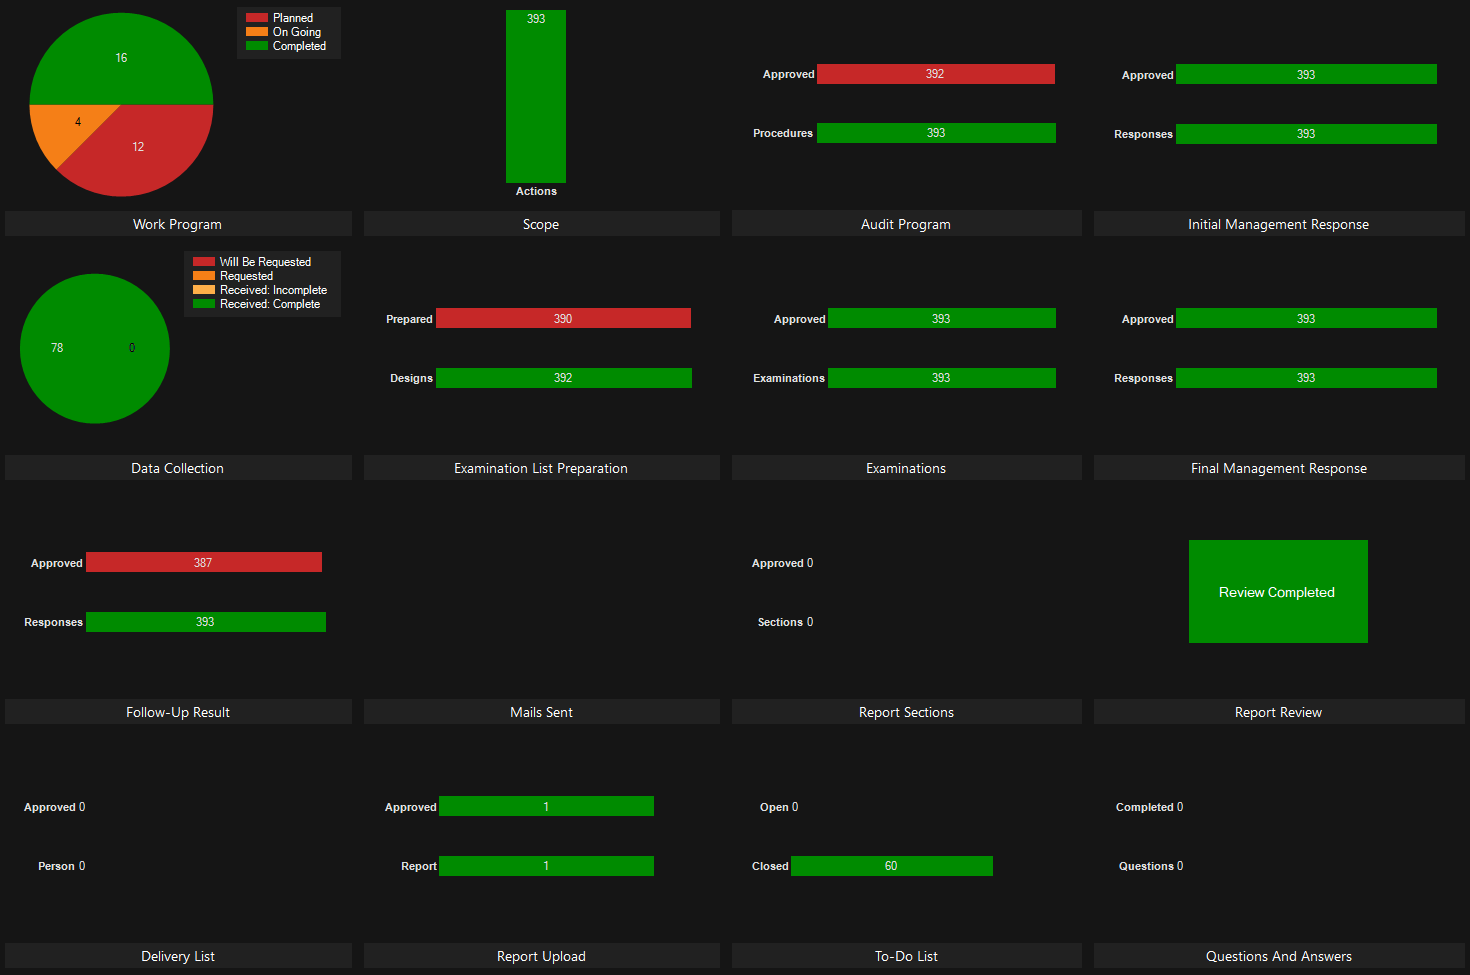Open the Mails Sent tile header
1470x975 pixels.
[541, 712]
